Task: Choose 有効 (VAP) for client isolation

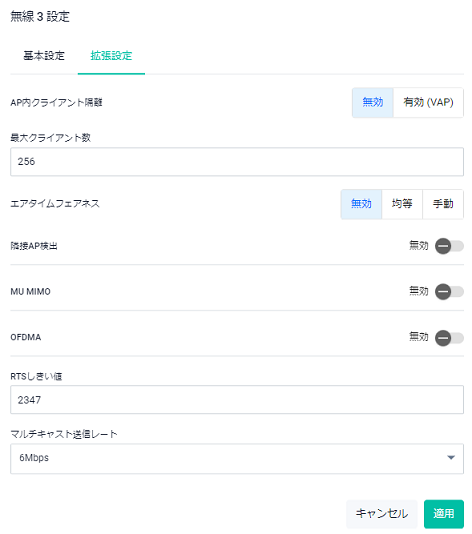Action: 428,102
